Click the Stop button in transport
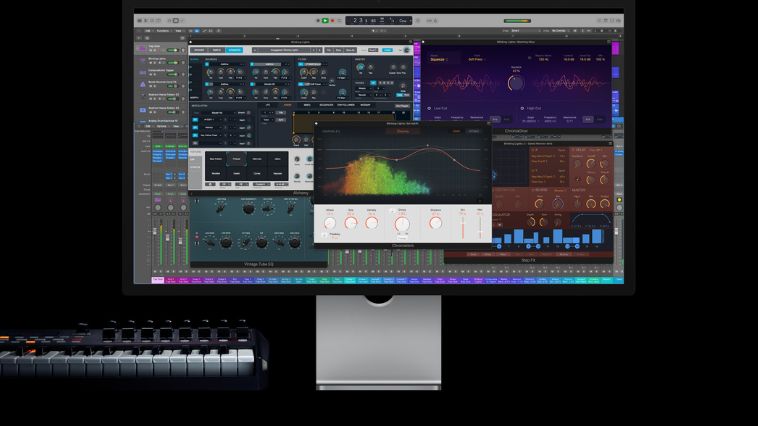 pos(316,20)
